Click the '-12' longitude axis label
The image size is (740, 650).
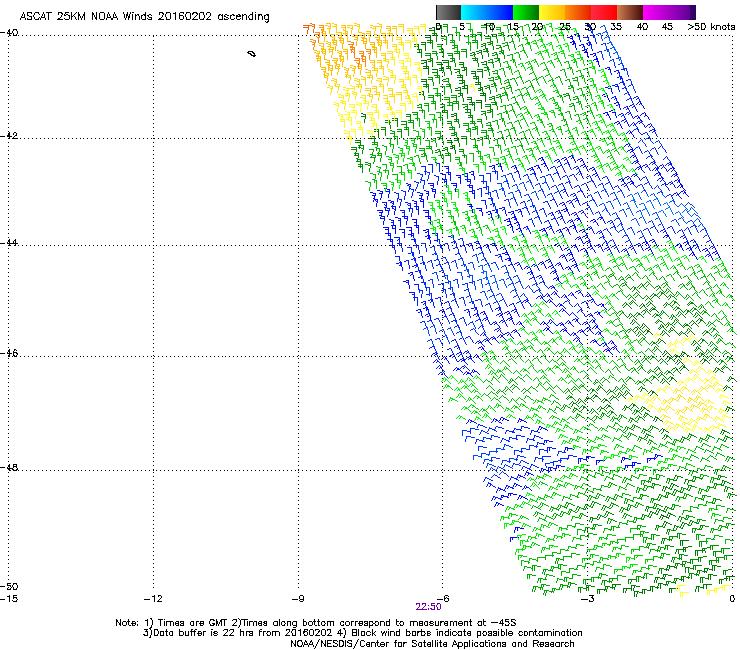point(153,599)
